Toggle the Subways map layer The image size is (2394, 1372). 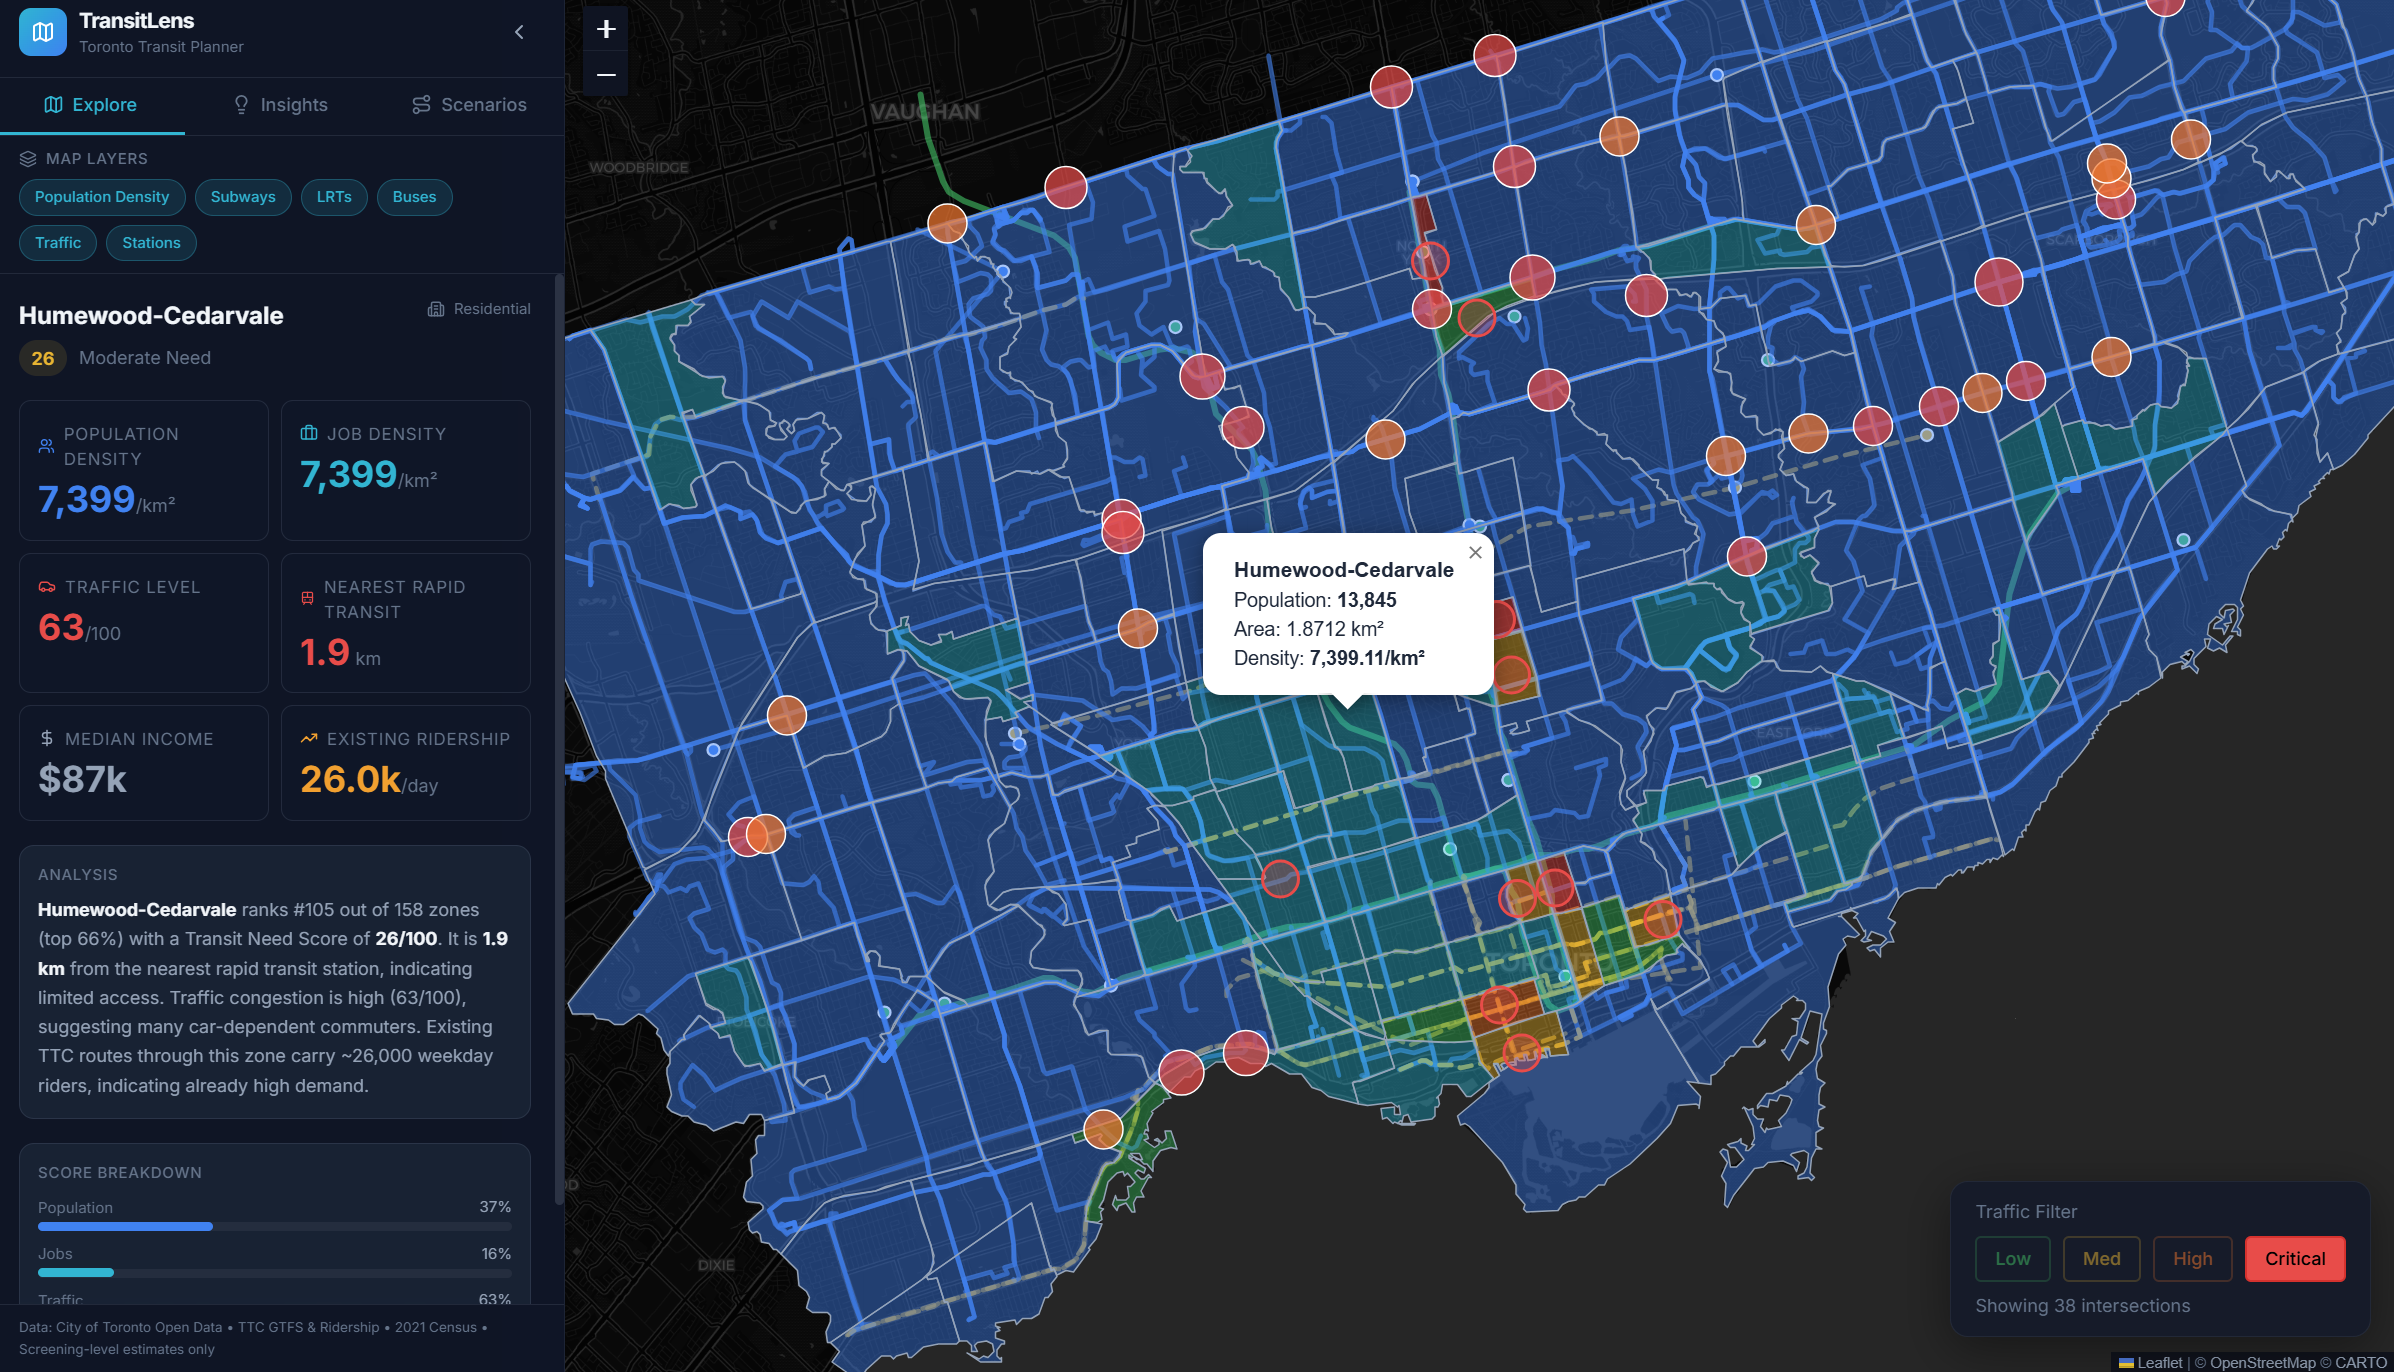243,197
